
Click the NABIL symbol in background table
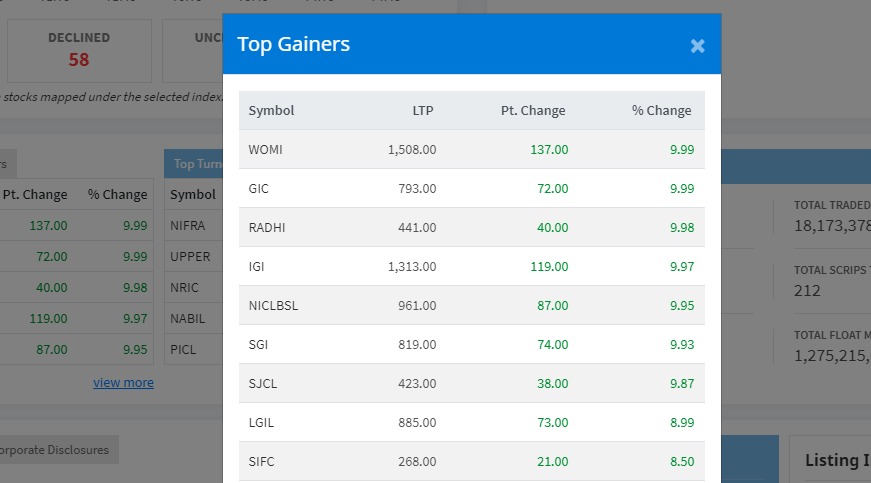tap(187, 319)
